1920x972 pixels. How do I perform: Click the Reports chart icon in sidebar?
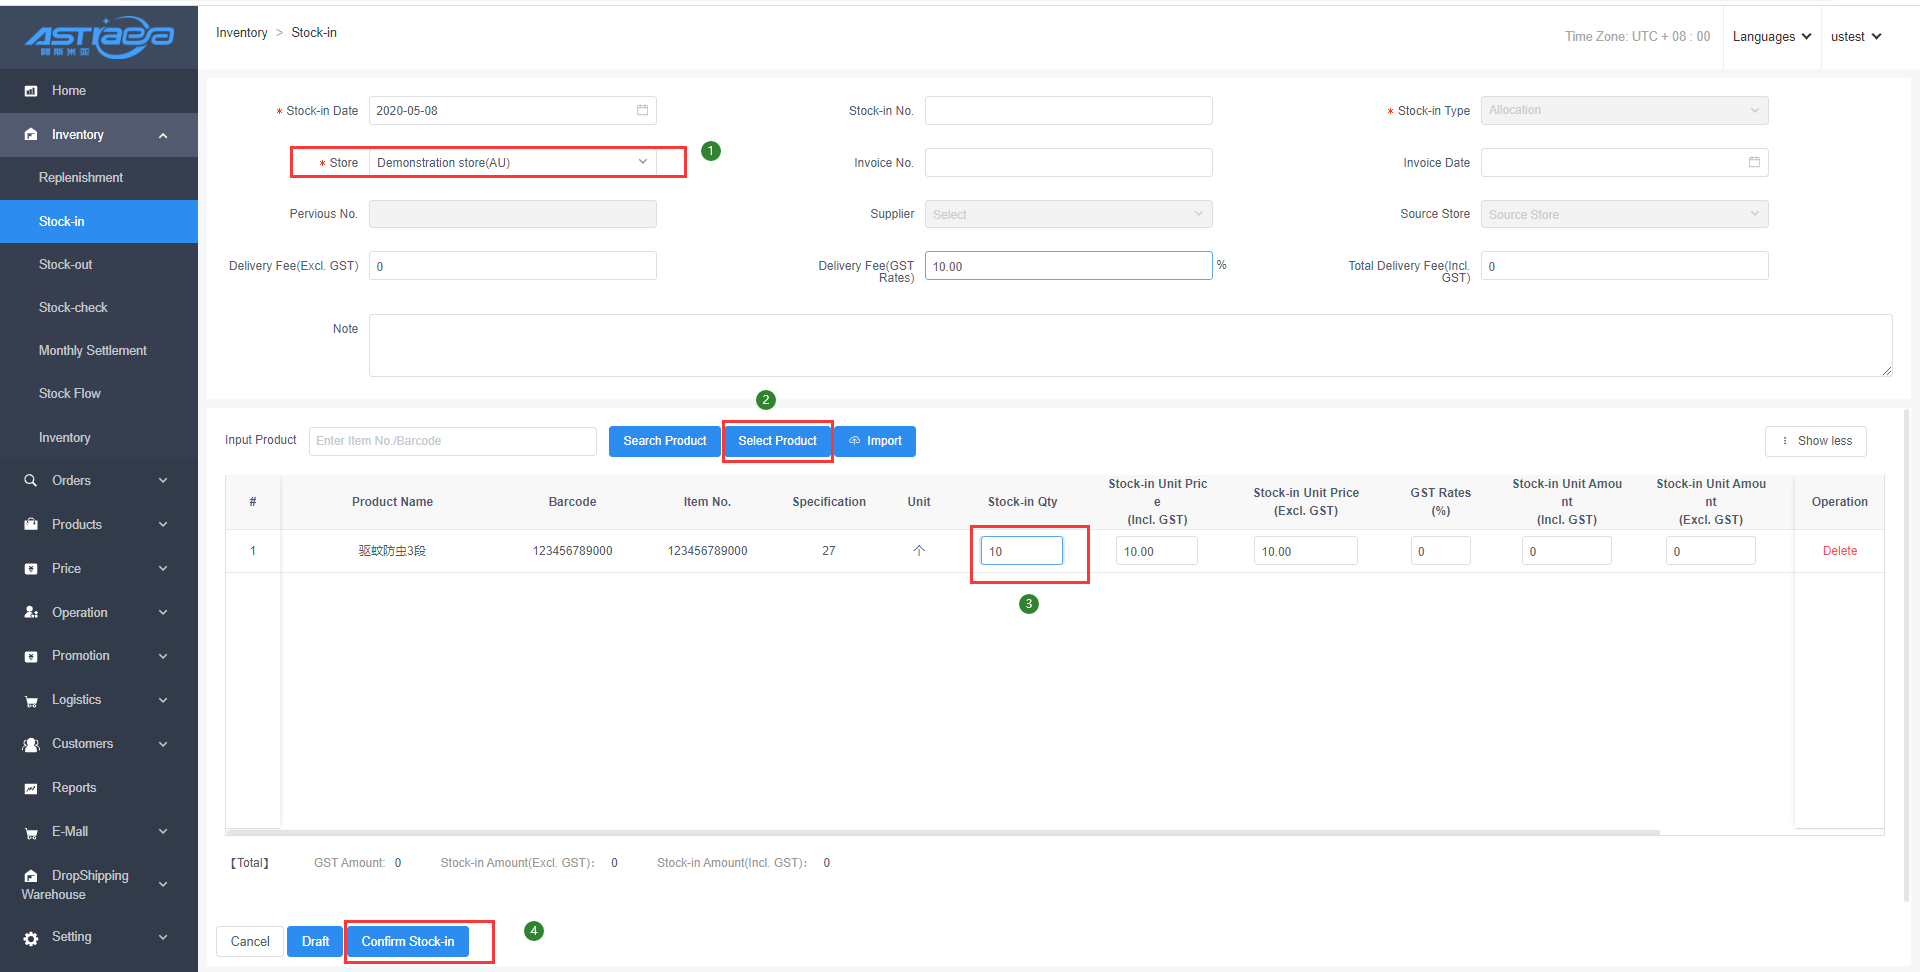point(31,789)
